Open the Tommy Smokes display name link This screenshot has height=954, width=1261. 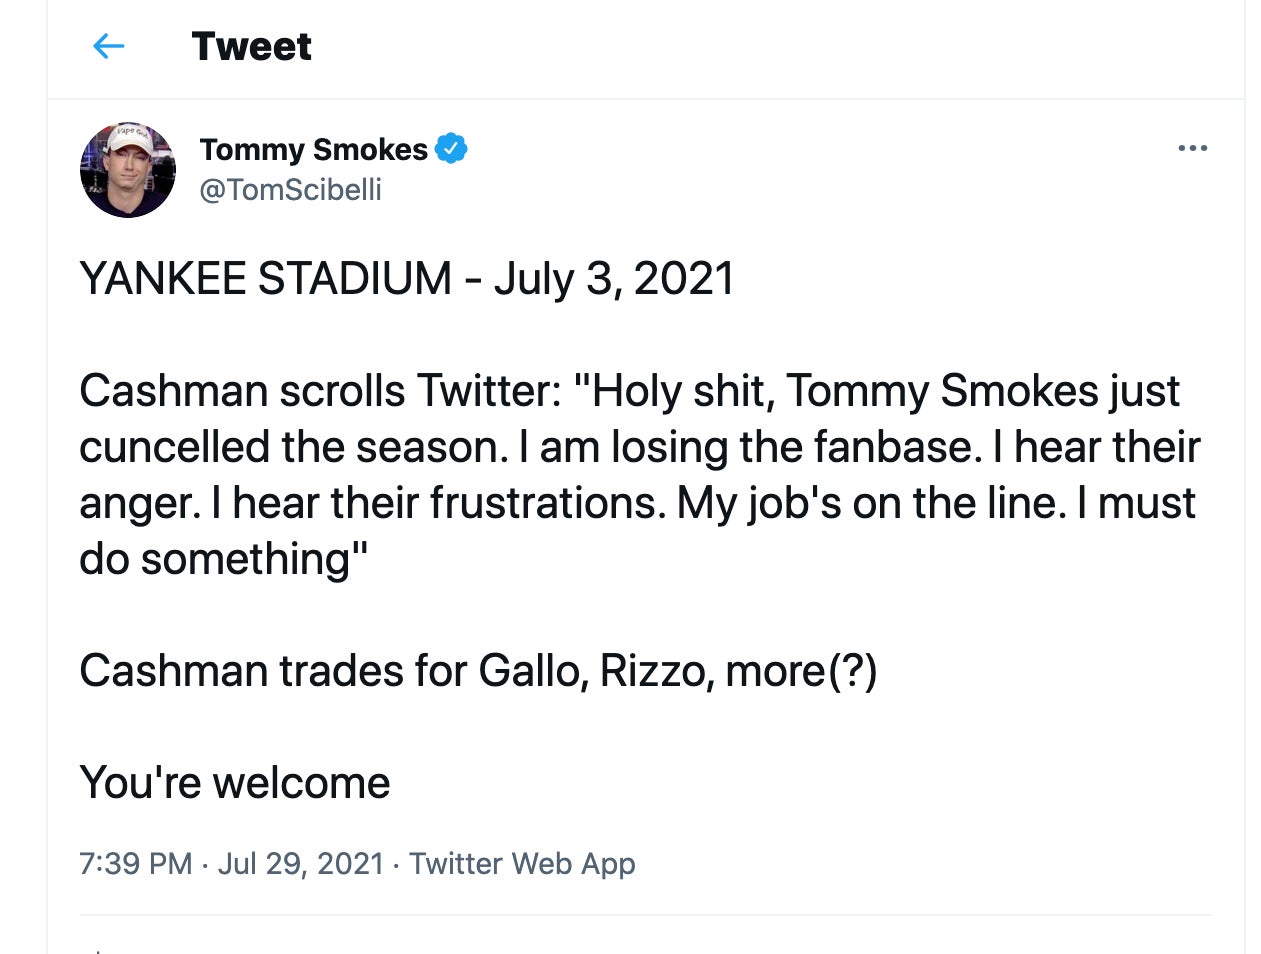pyautogui.click(x=313, y=149)
